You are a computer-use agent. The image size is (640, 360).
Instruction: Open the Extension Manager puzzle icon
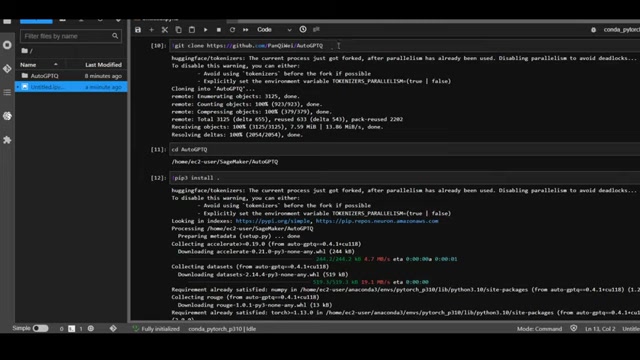[x=7, y=140]
